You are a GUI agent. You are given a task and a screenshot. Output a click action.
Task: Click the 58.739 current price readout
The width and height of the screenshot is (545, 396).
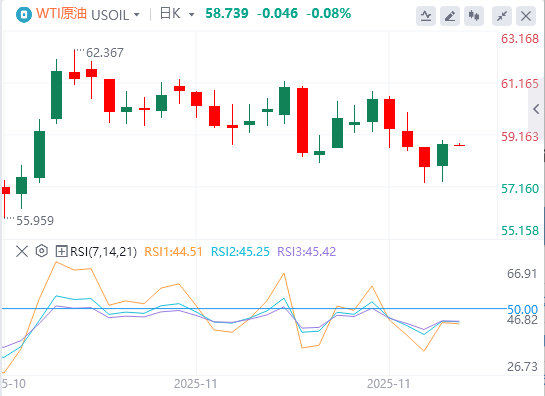pos(227,14)
